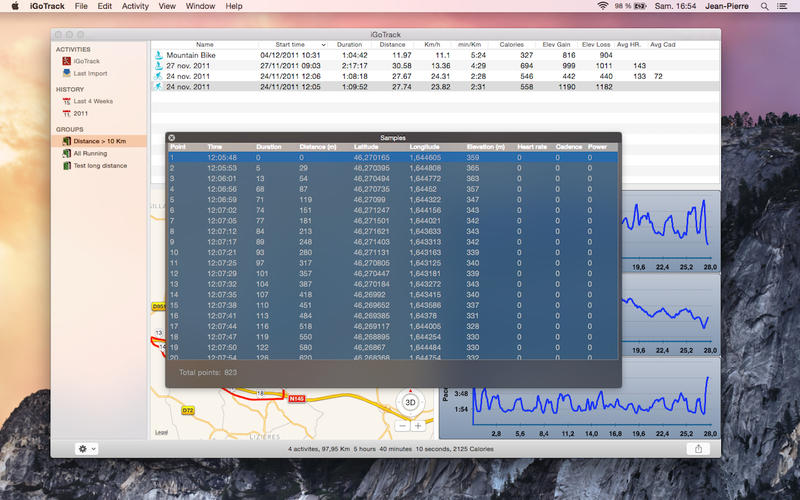This screenshot has width=800, height=500.
Task: Select Mountain Bike activity row
Action: tap(435, 55)
